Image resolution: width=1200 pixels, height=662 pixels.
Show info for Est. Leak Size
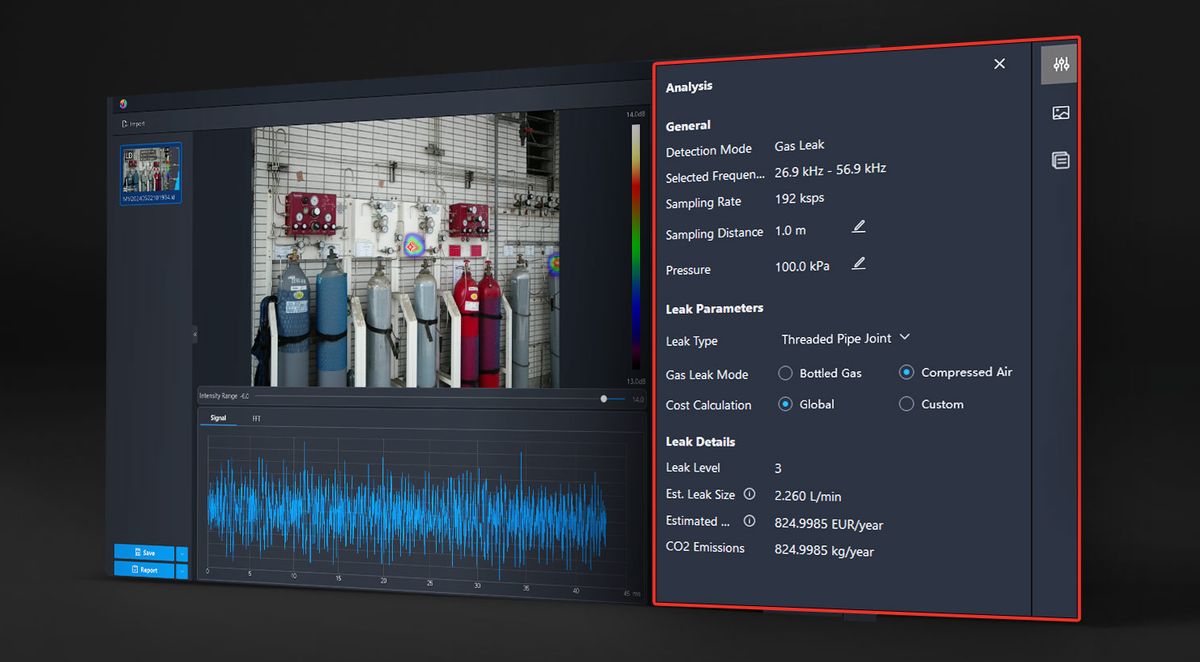coord(749,494)
